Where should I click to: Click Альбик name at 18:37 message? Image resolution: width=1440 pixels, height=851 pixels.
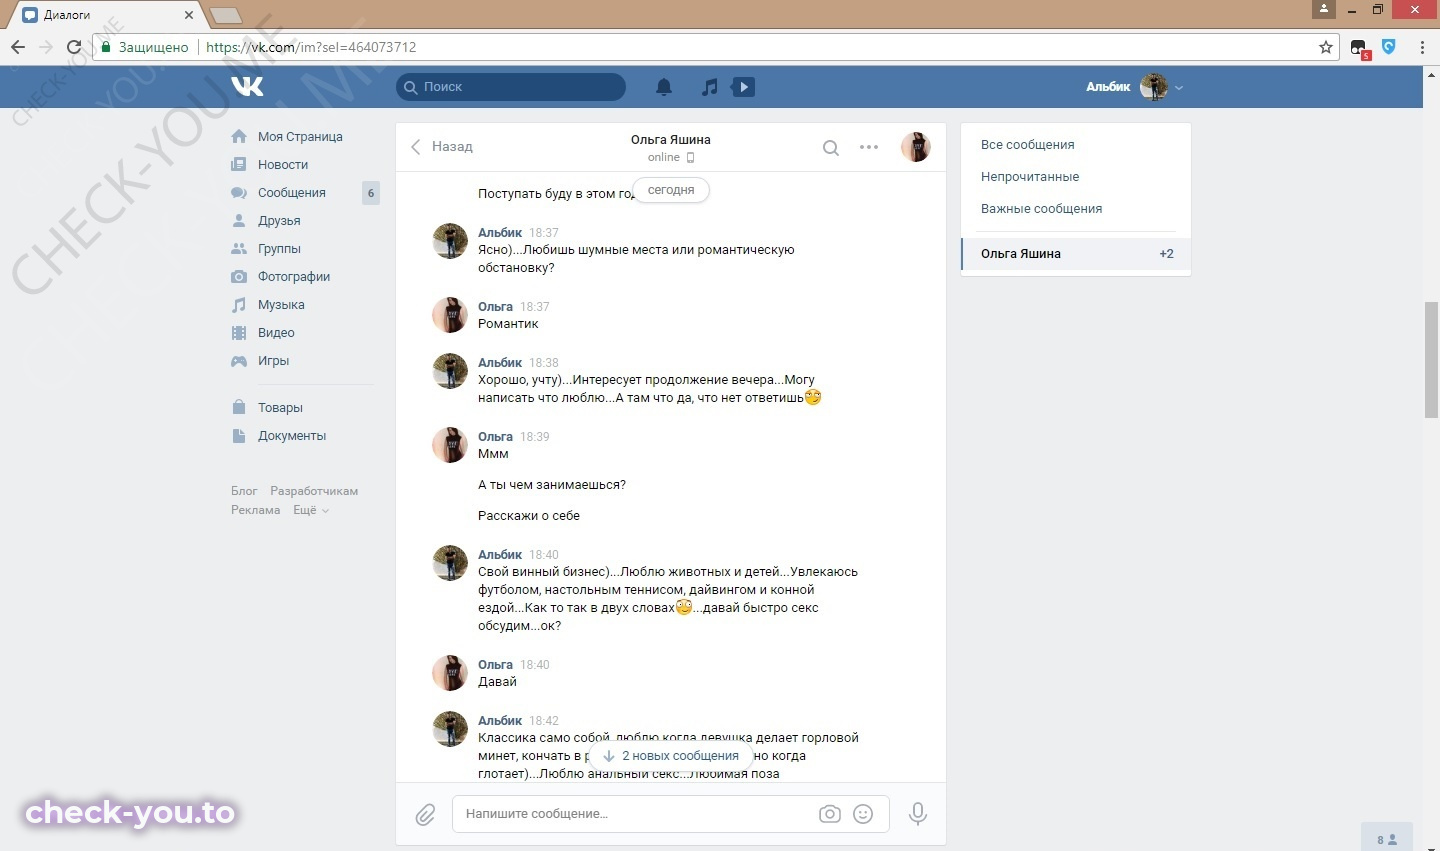point(500,233)
